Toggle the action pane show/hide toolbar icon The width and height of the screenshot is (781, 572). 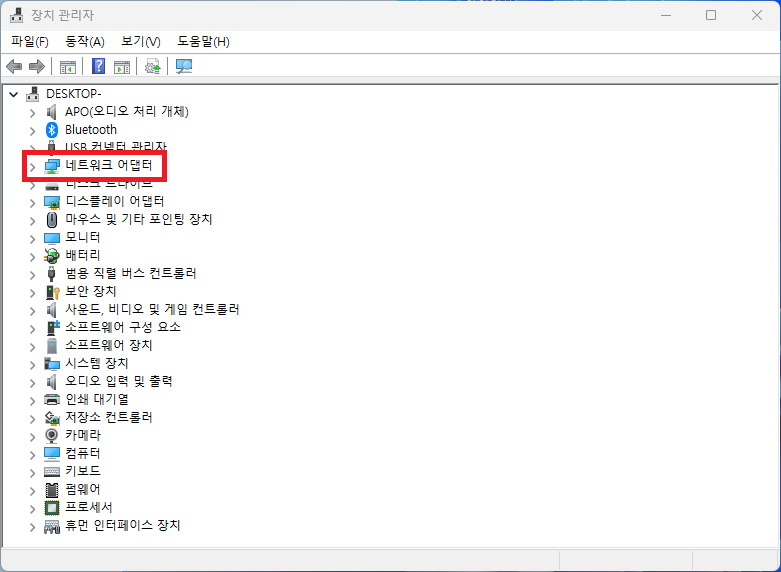pos(122,67)
